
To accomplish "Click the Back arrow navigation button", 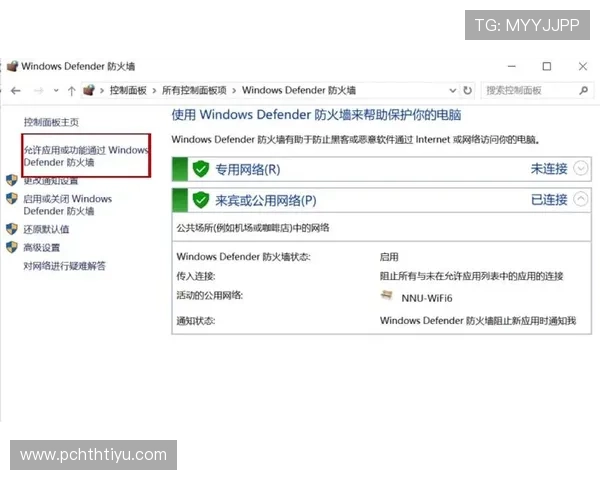I will 16,91.
